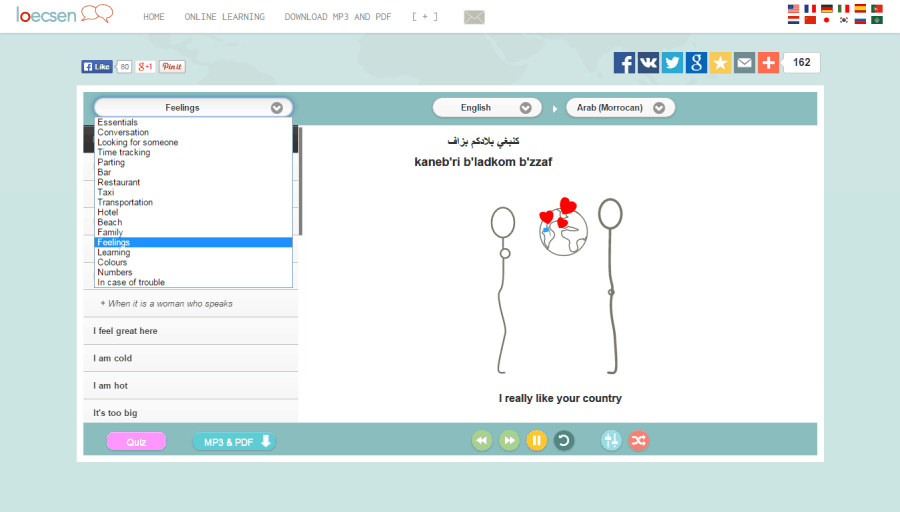Pick Numbers in the theme list
The image size is (900, 512).
pyautogui.click(x=193, y=272)
